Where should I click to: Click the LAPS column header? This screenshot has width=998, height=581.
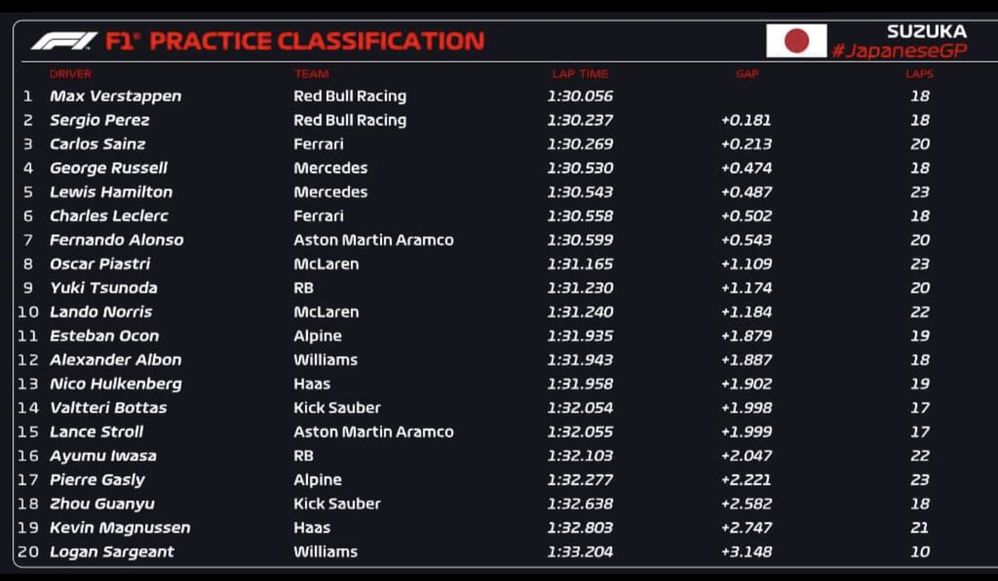tap(919, 74)
